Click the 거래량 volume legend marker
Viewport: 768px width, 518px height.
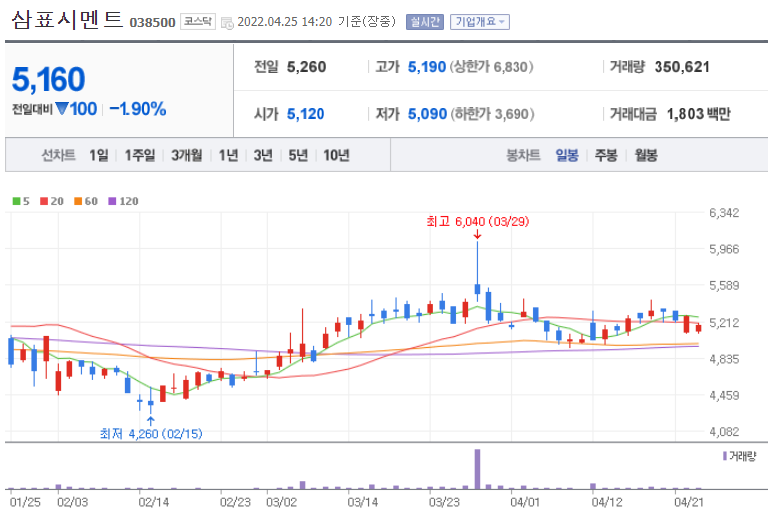point(725,456)
